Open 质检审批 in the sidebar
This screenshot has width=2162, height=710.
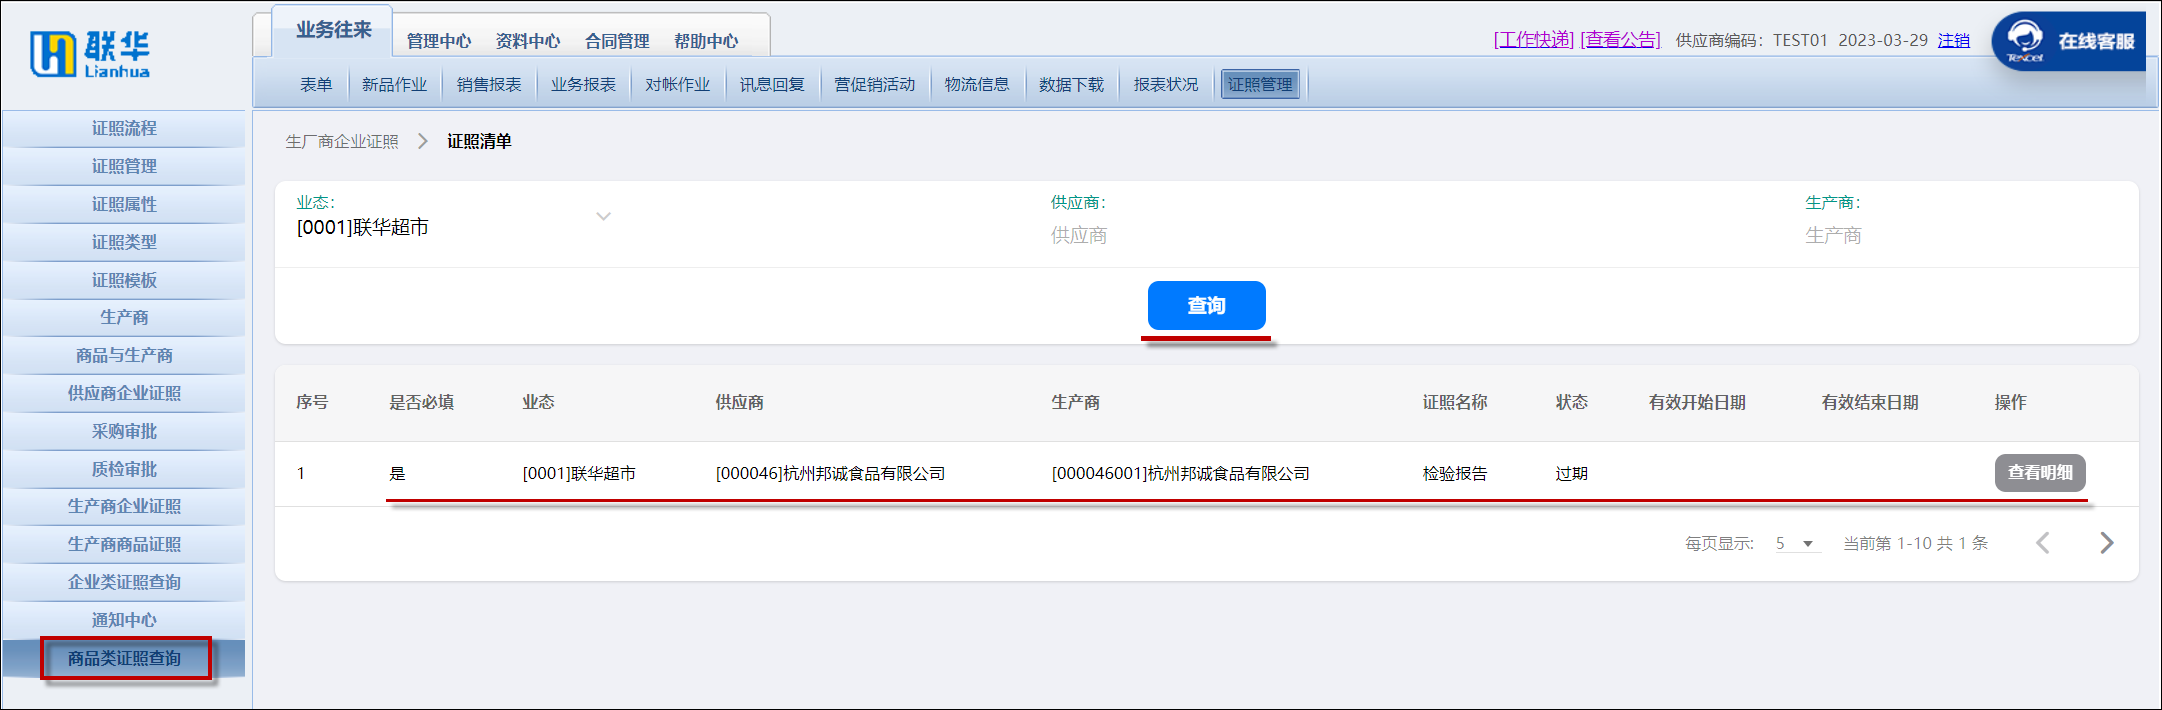[124, 469]
